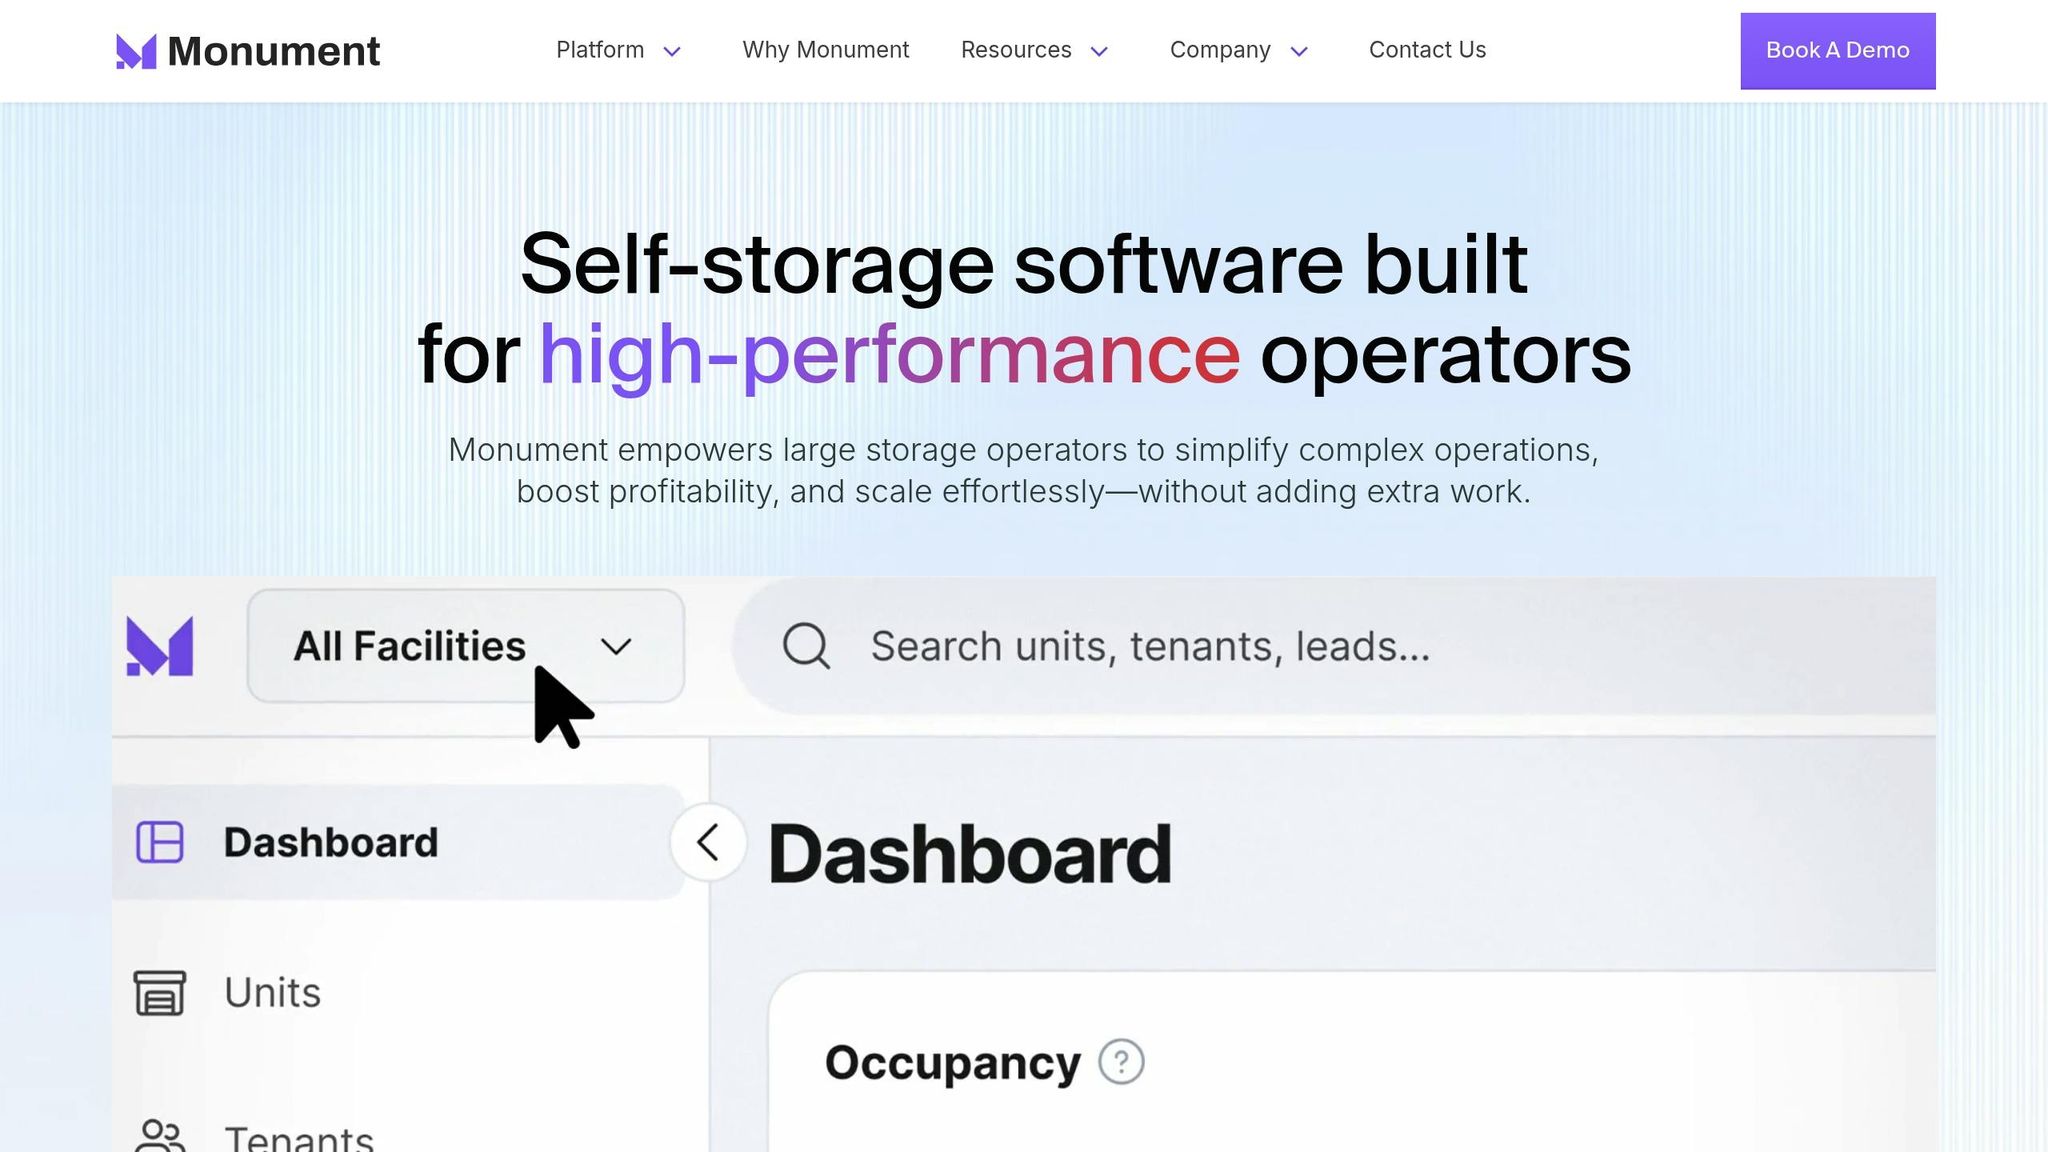Click the Monument logo icon in header
This screenshot has height=1152, width=2048.
136,51
